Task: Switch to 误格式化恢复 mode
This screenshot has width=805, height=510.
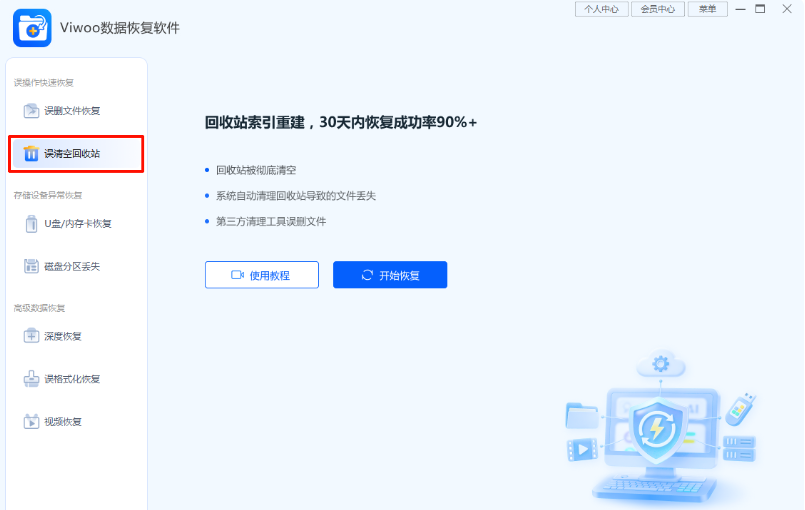Action: pos(76,379)
